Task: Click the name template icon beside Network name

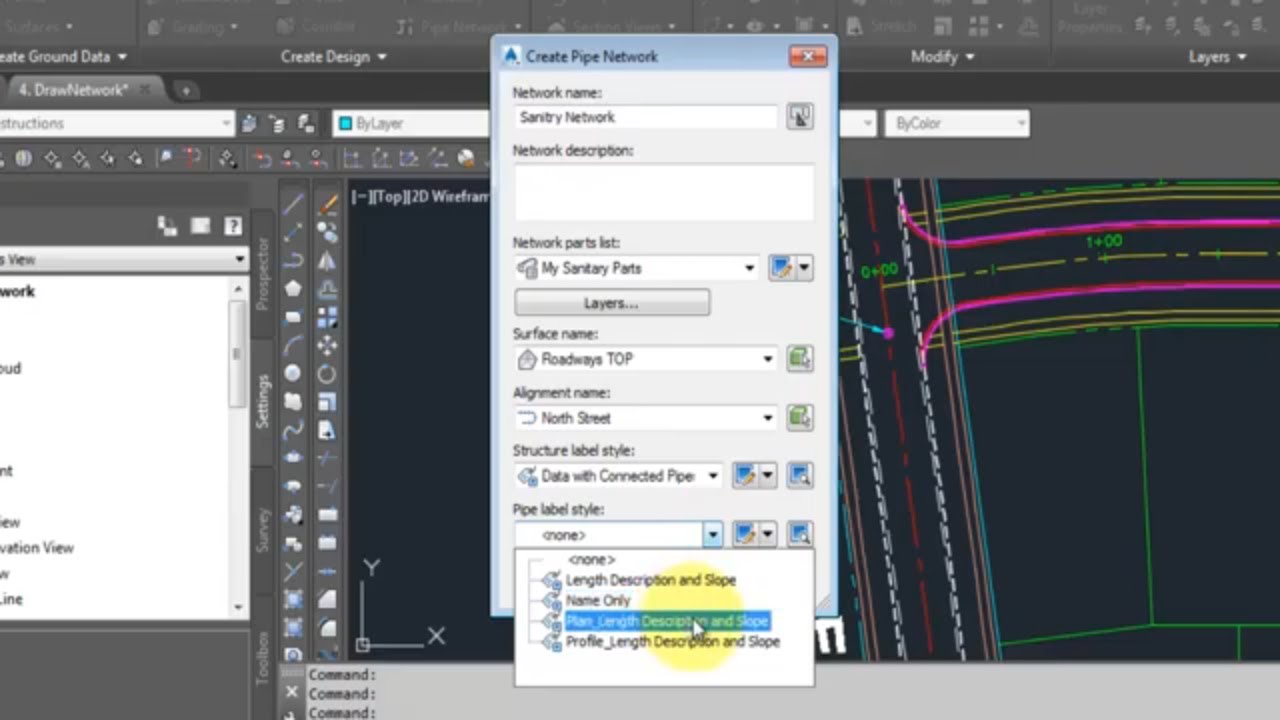Action: 799,117
